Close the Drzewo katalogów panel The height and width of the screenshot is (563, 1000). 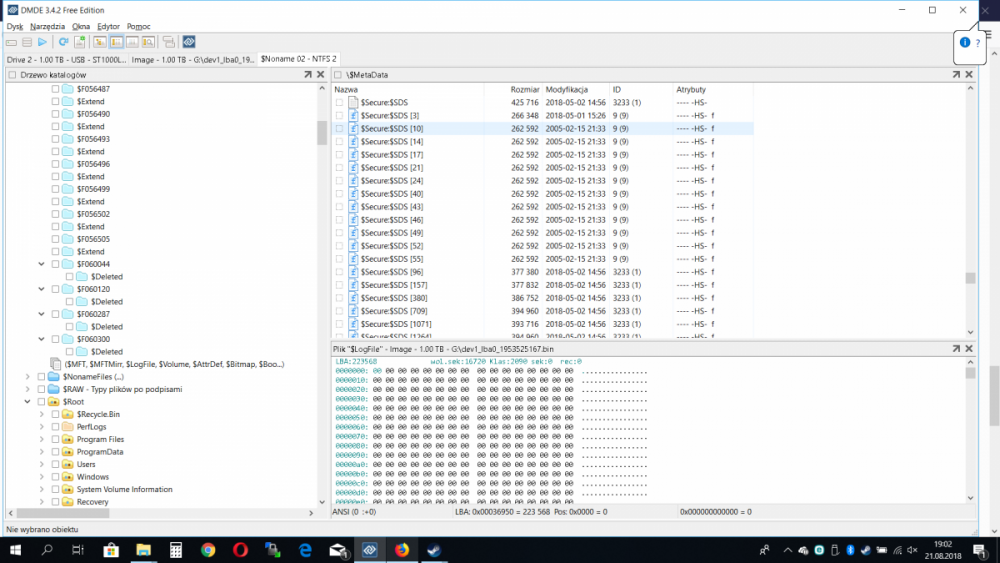click(x=321, y=75)
